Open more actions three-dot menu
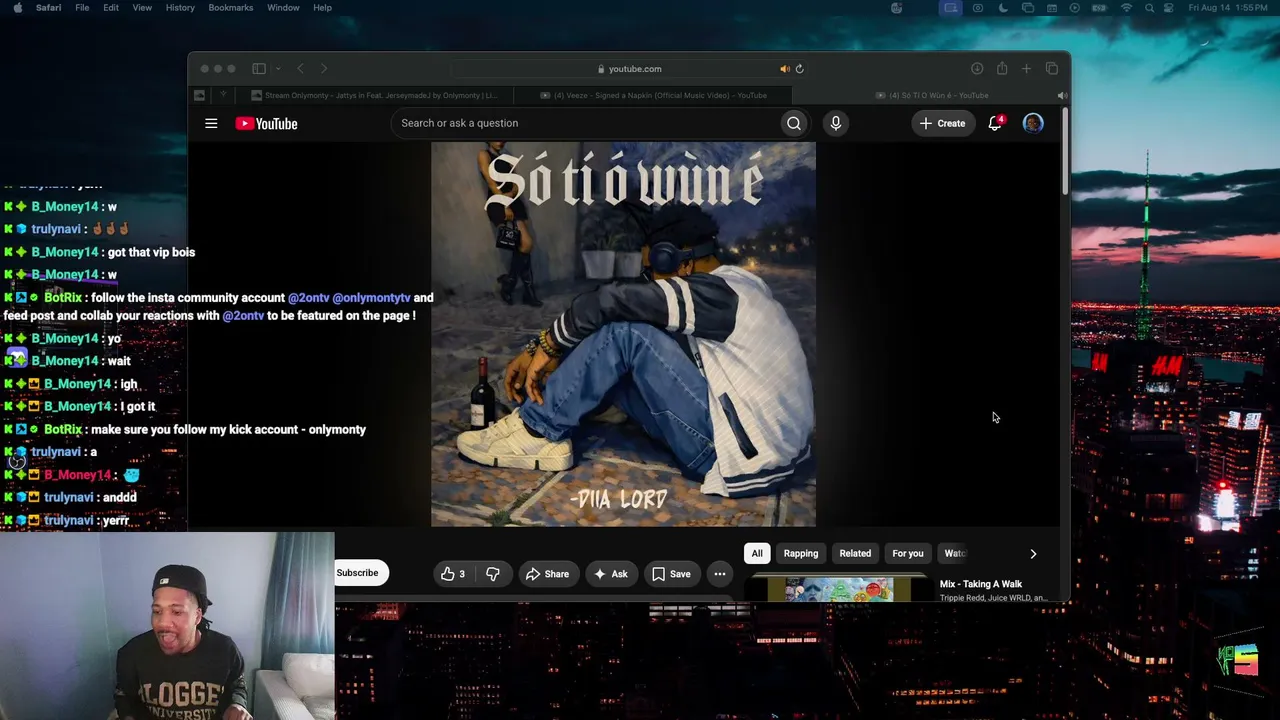 pyautogui.click(x=720, y=574)
